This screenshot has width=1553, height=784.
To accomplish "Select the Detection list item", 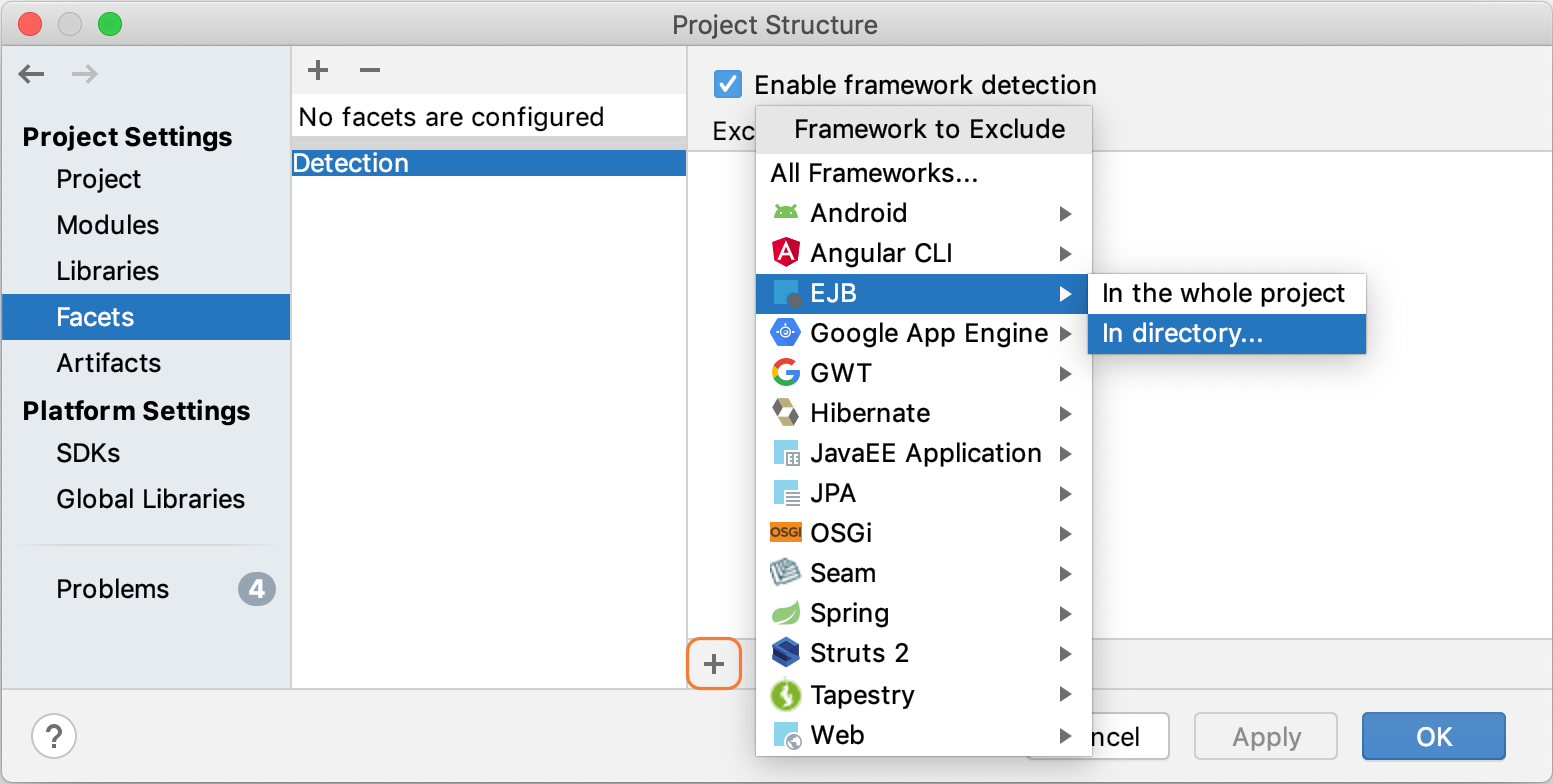I will (x=489, y=163).
